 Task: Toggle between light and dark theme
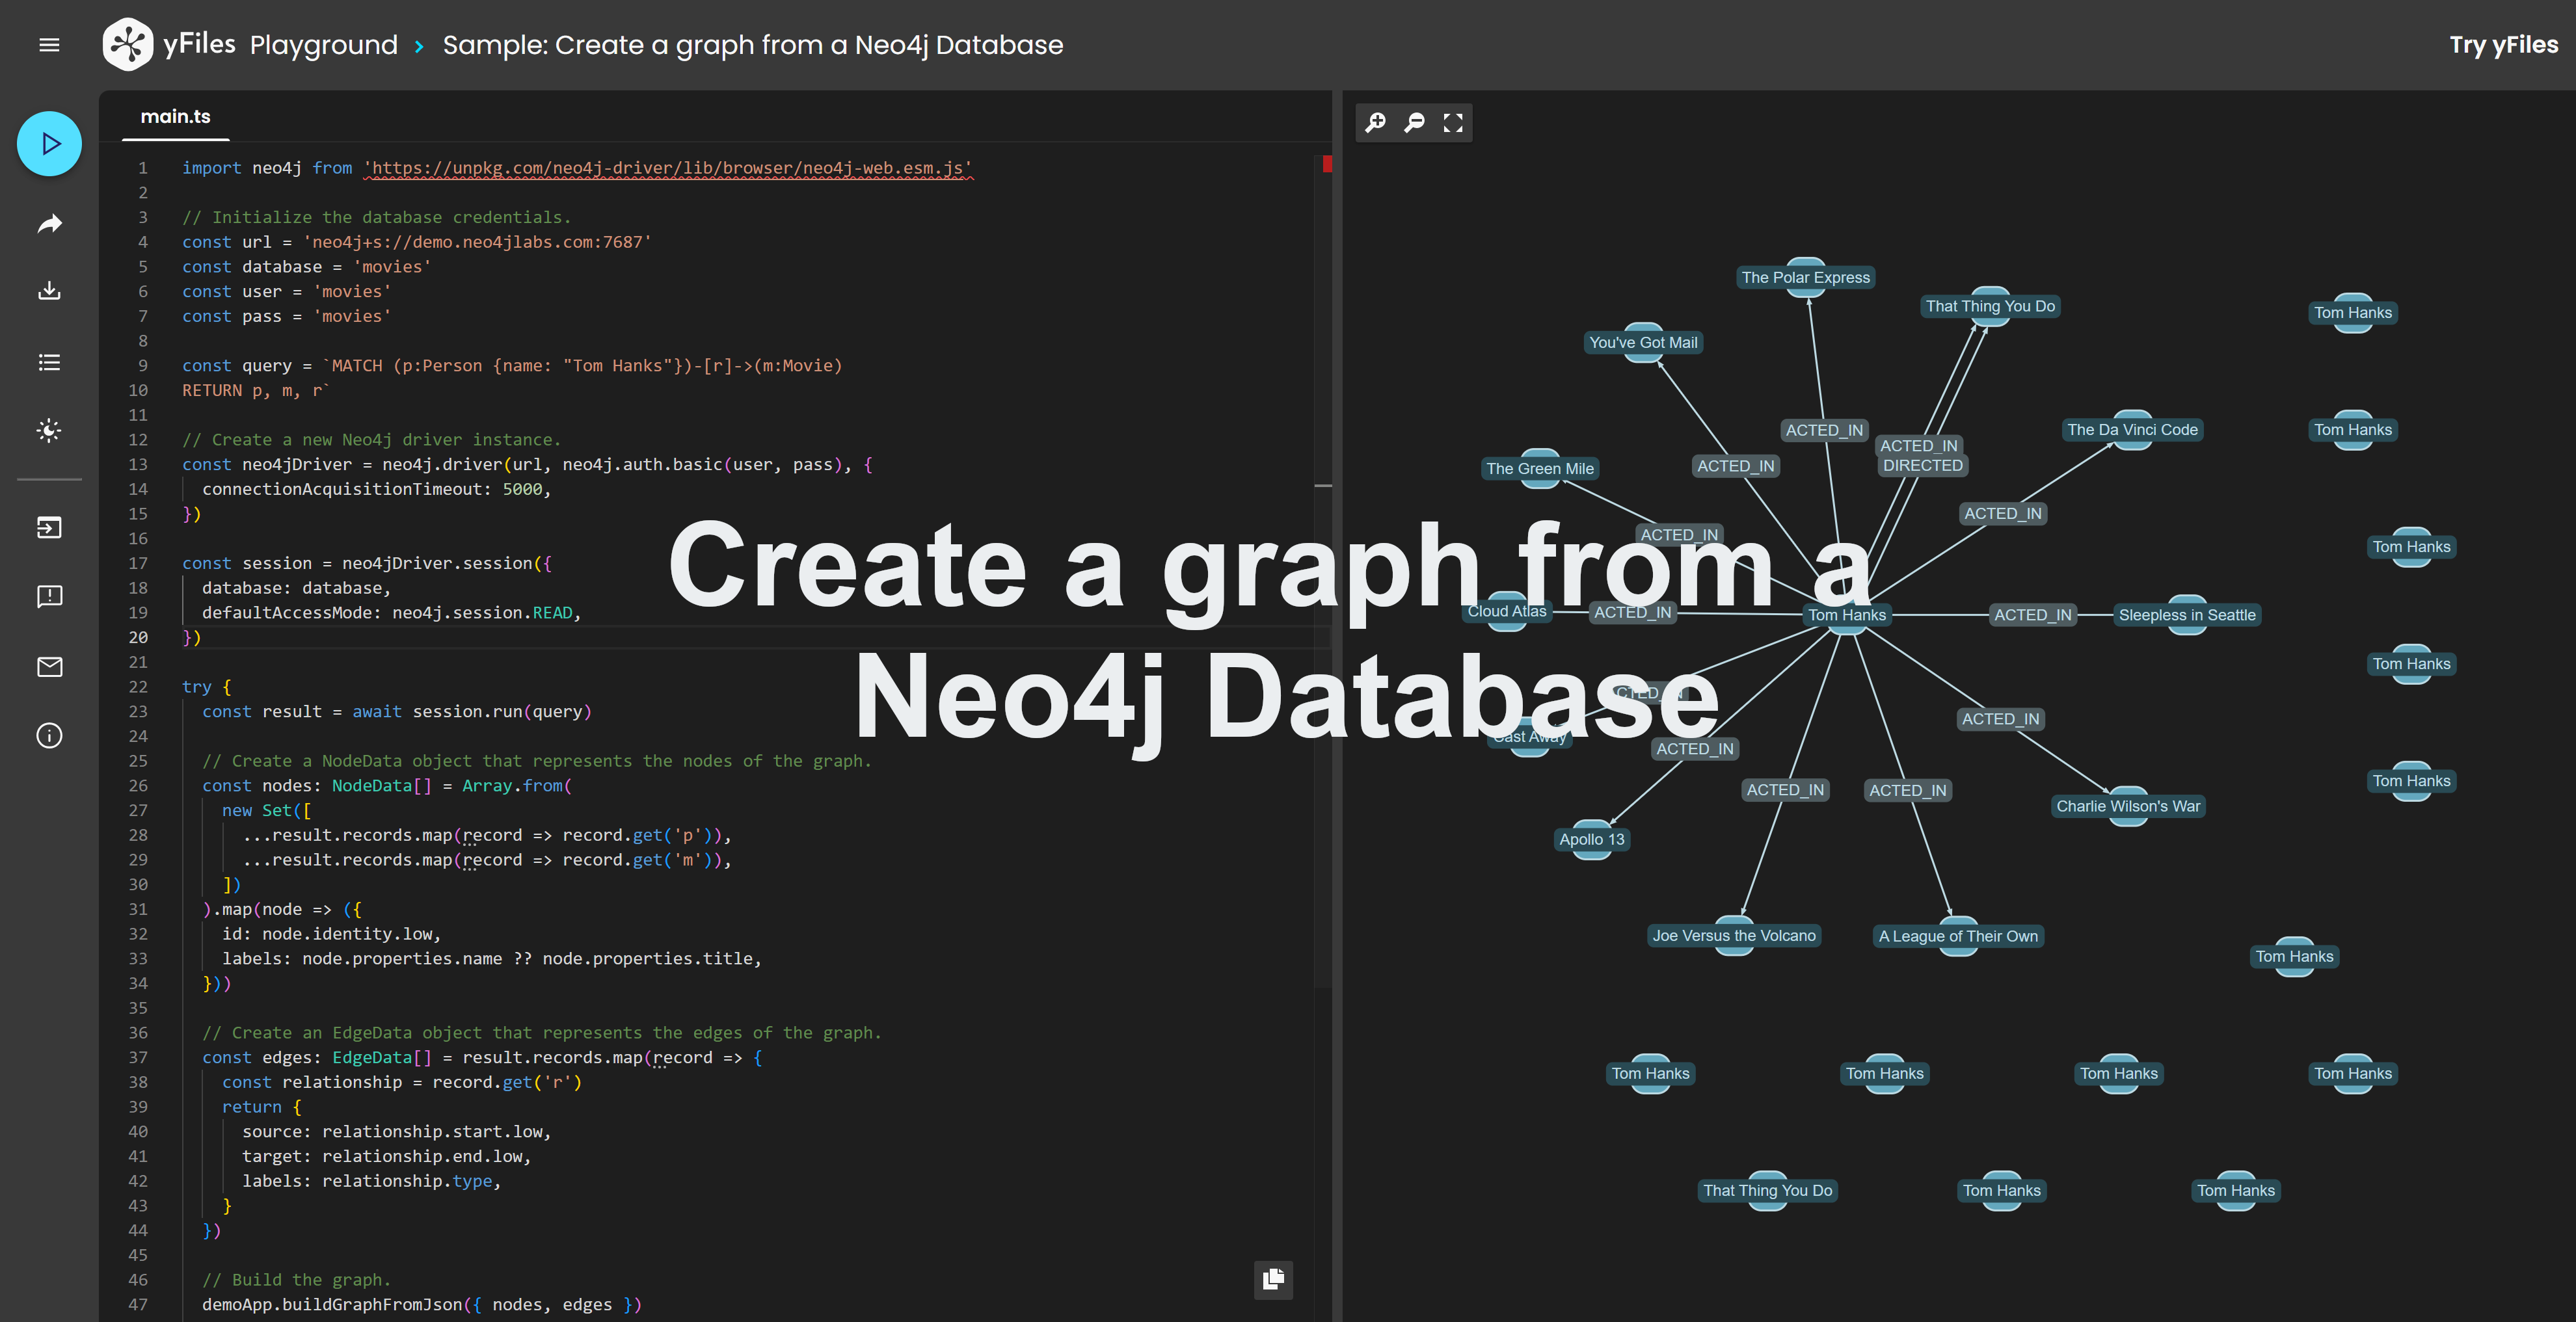click(x=48, y=431)
